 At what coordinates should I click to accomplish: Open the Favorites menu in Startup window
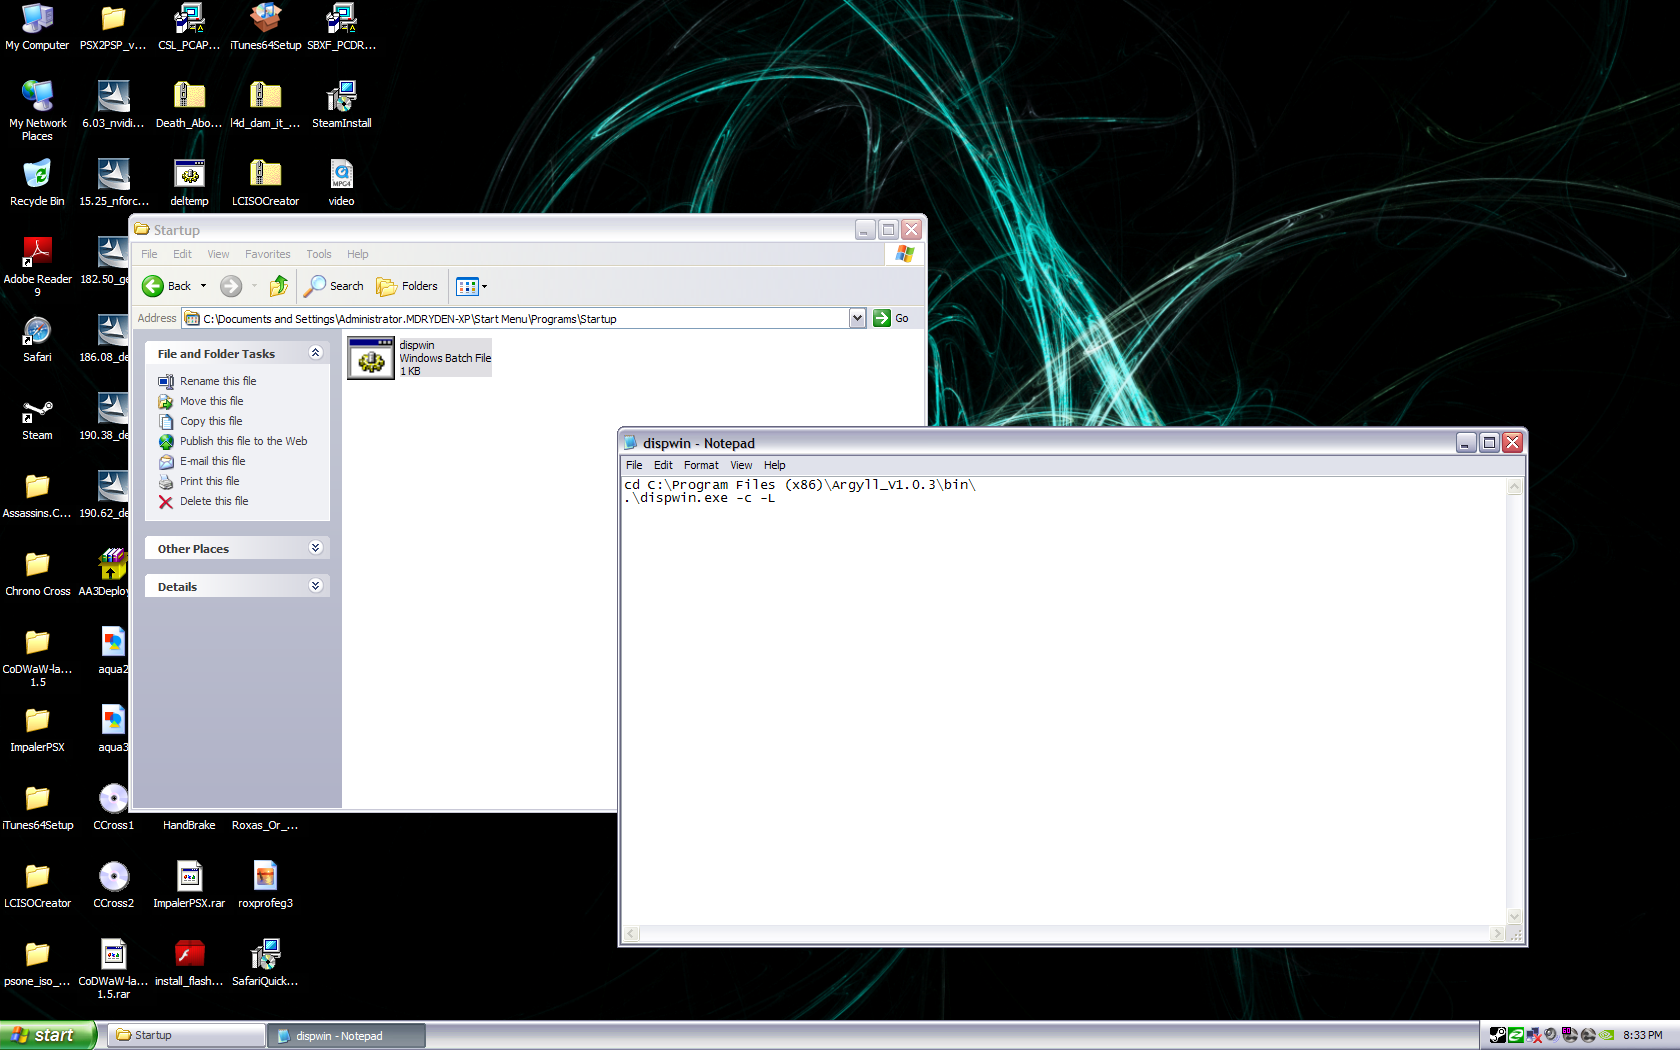click(267, 254)
